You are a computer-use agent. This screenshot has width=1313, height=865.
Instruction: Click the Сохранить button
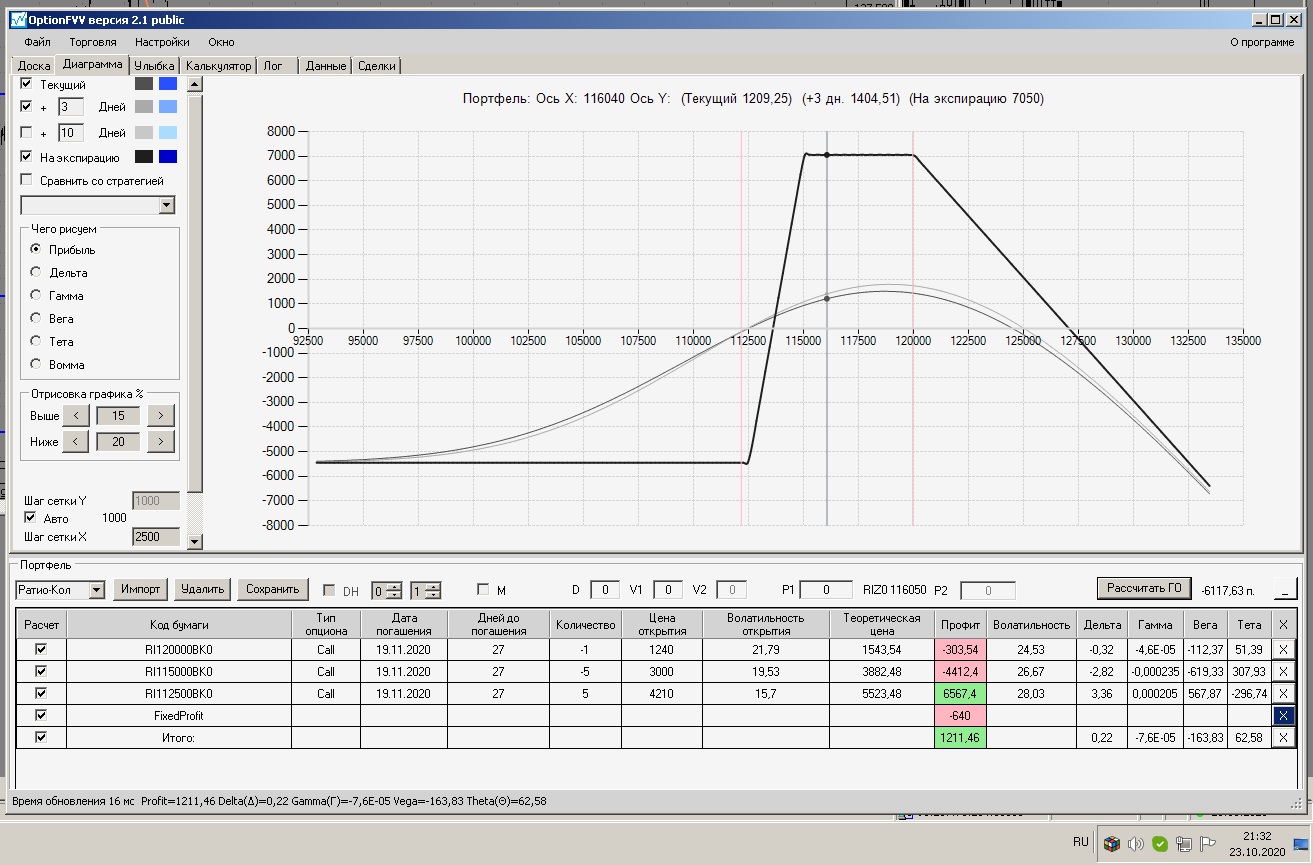(x=272, y=589)
